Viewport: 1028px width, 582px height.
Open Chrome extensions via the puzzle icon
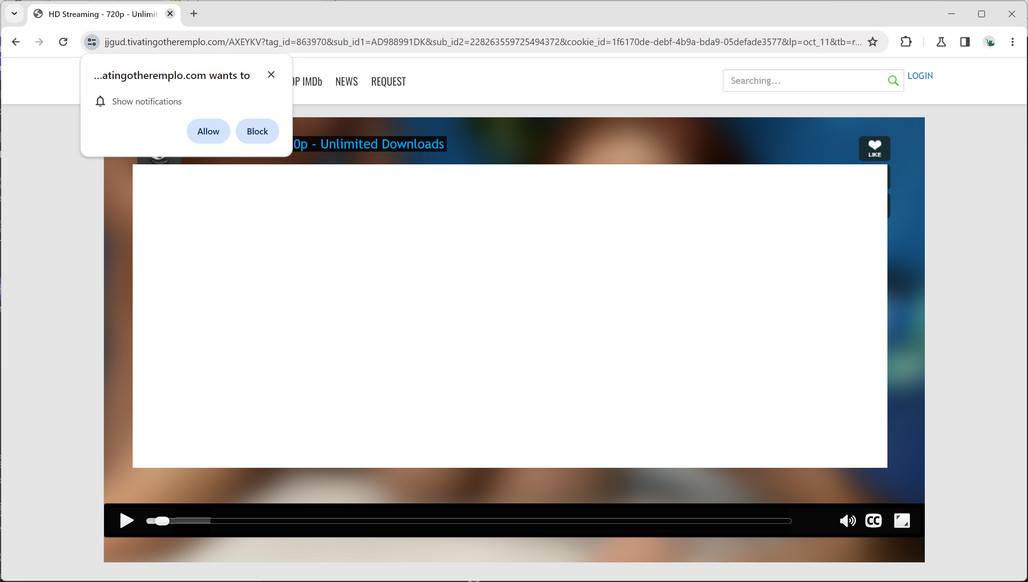[x=905, y=42]
